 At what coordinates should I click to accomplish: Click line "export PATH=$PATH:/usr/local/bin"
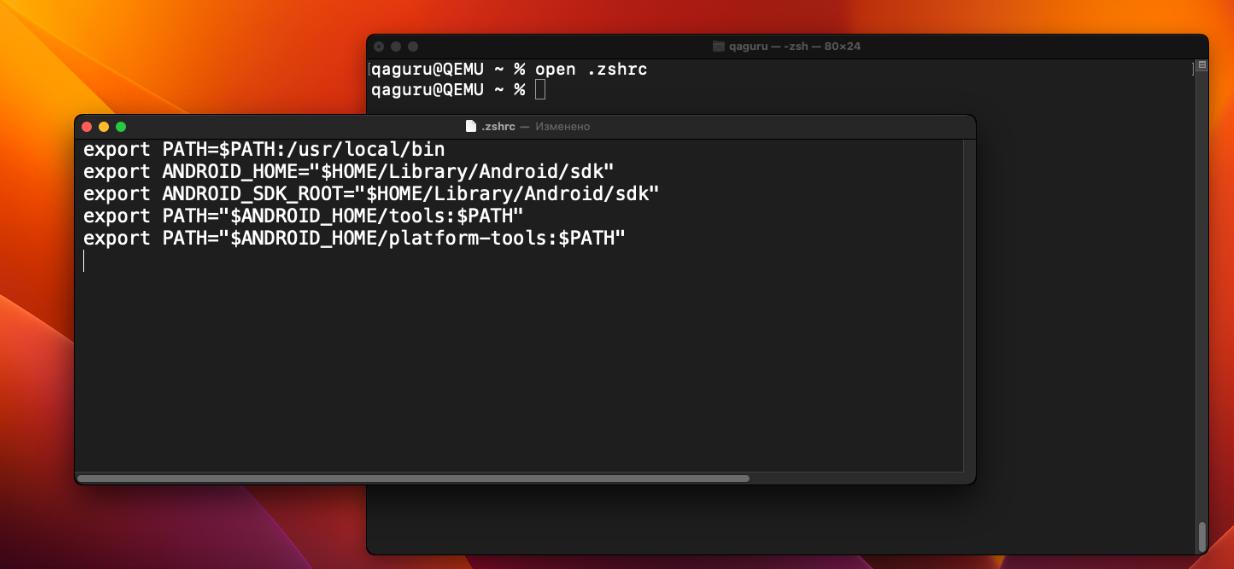(x=264, y=150)
